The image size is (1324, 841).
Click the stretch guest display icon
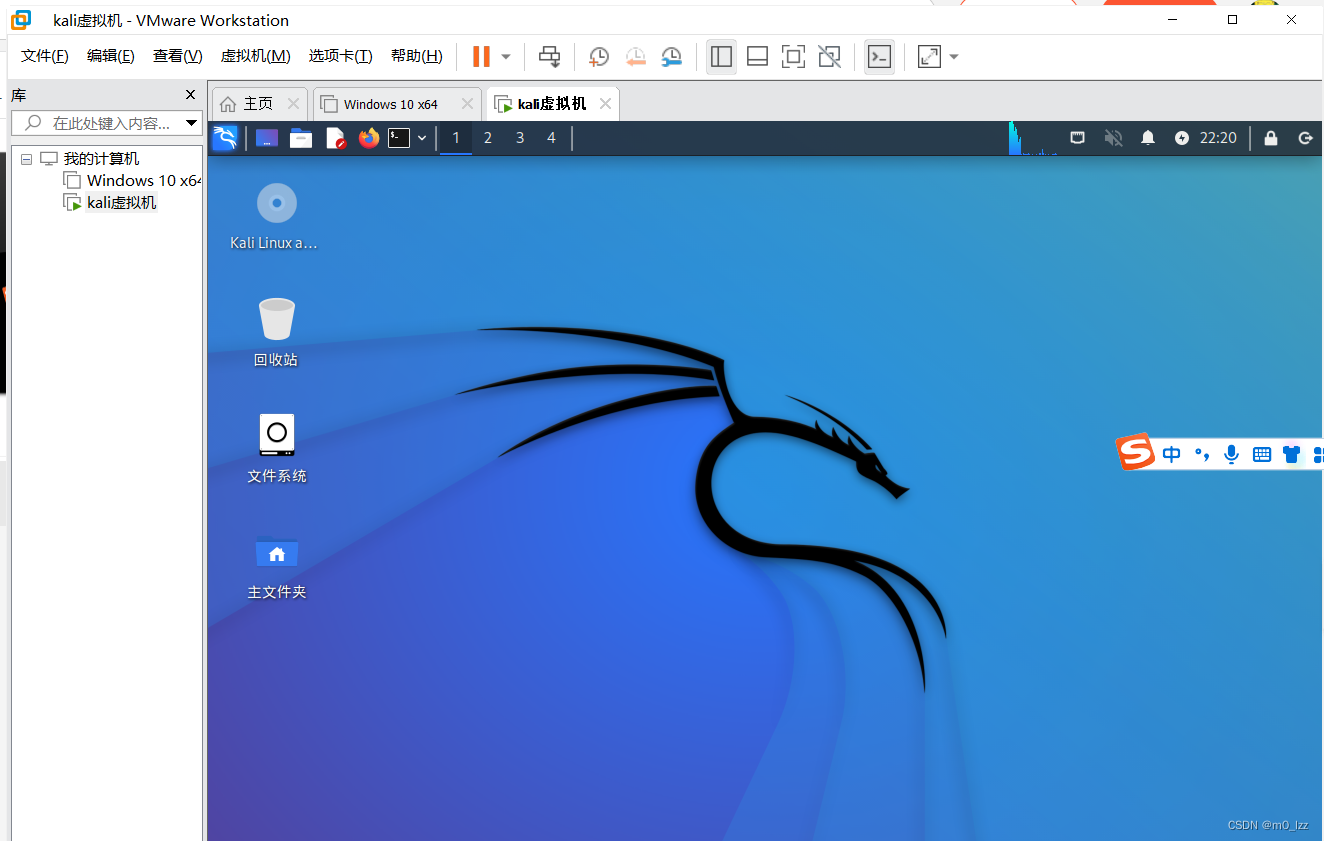click(929, 57)
